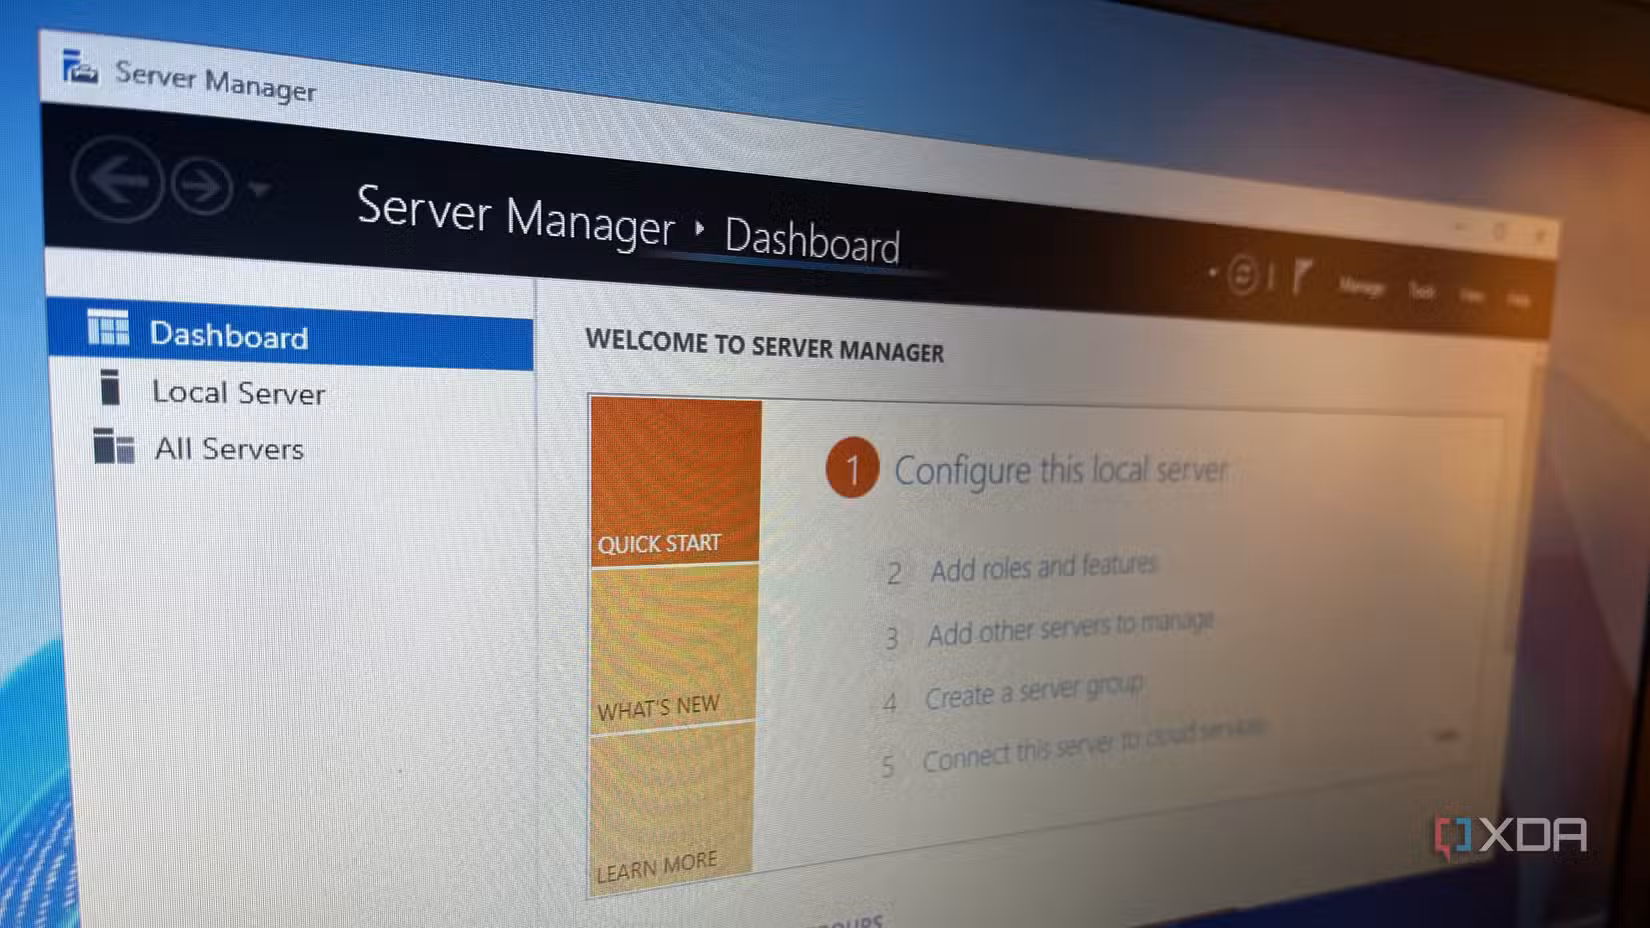Image resolution: width=1650 pixels, height=928 pixels.
Task: Click the Dashboard grid icon
Action: [x=108, y=327]
